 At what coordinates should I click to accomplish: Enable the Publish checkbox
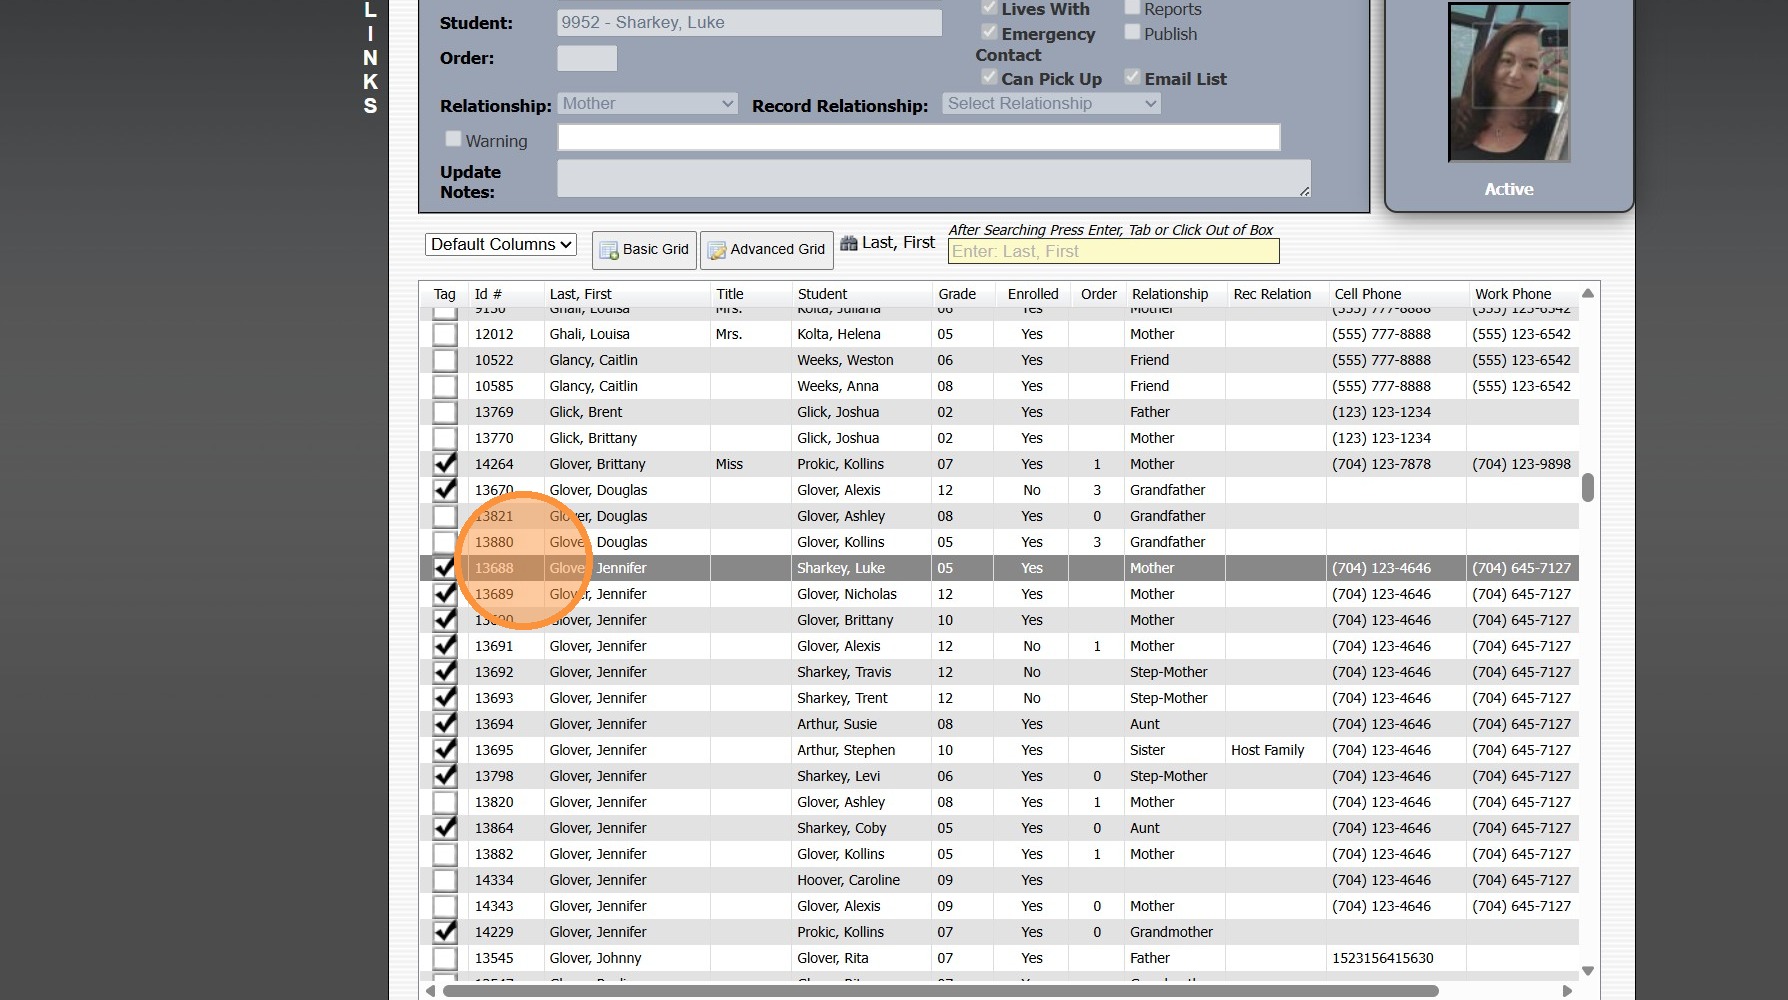(1132, 33)
